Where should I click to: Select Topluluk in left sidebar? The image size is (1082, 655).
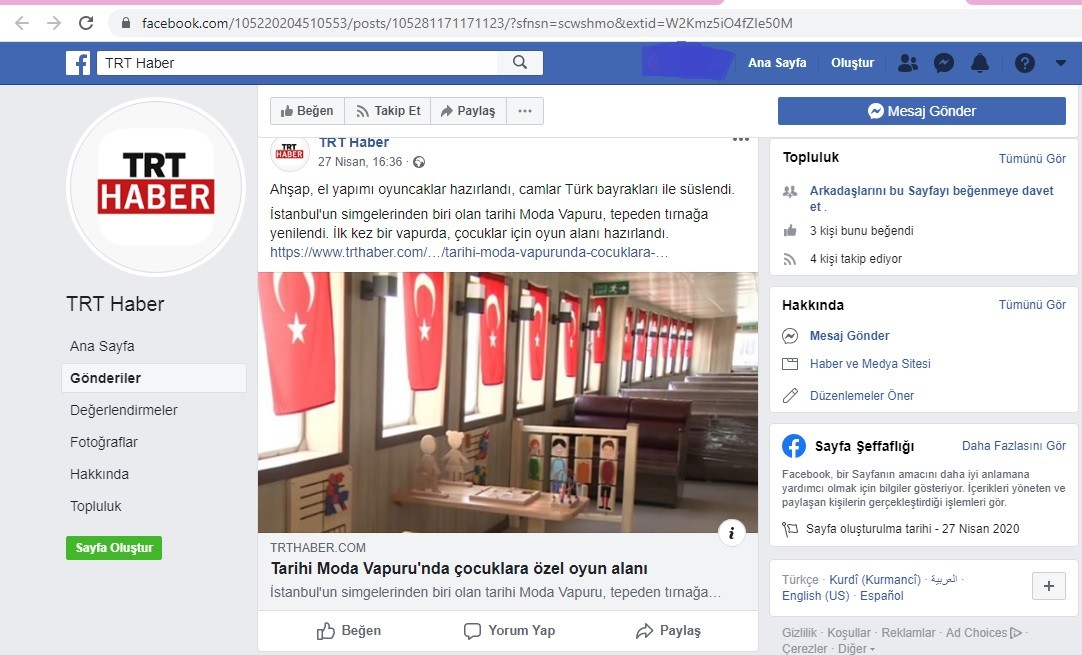coord(96,506)
